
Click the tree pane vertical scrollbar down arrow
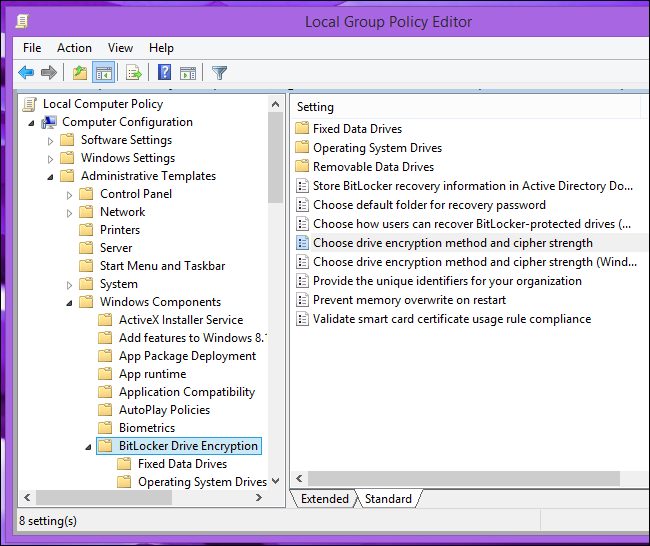tap(276, 482)
